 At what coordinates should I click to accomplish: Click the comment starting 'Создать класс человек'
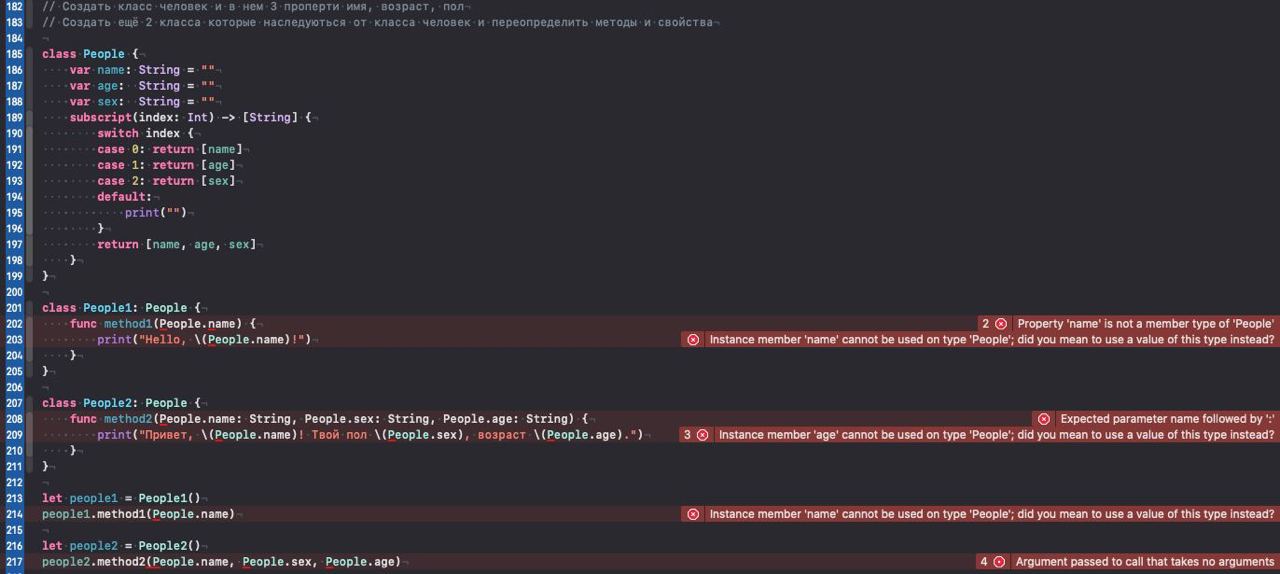[254, 6]
